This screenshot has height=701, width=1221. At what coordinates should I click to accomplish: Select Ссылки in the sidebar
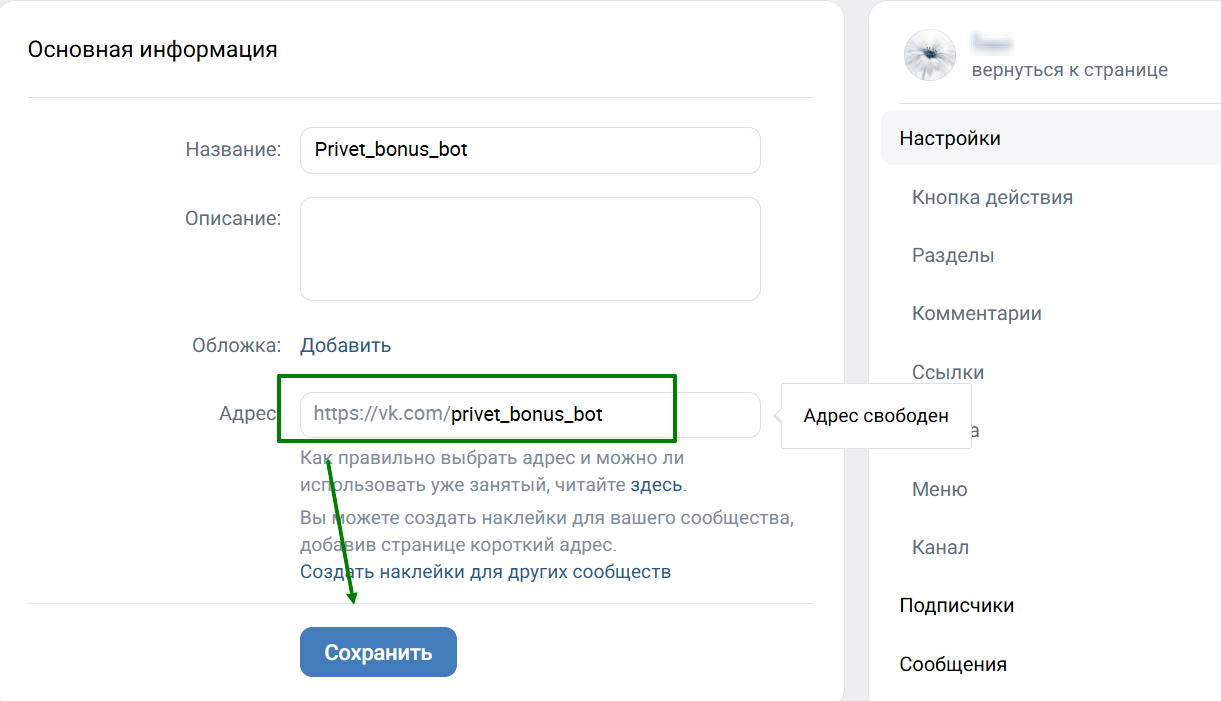(x=948, y=372)
